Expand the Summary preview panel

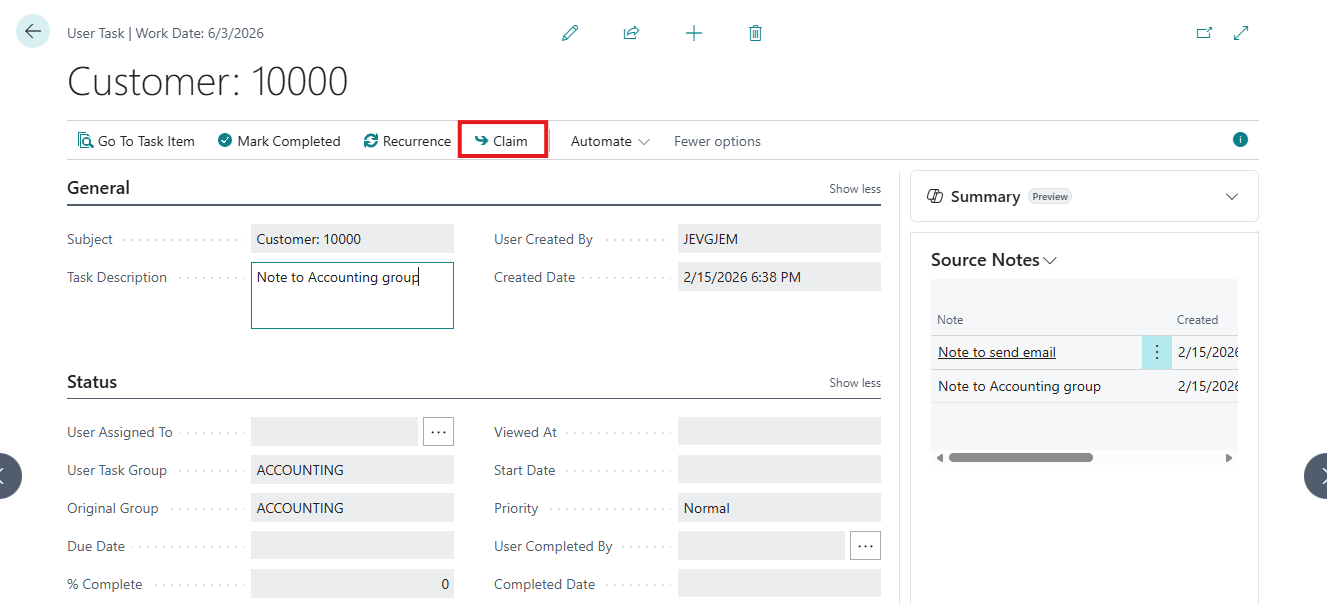(1232, 197)
